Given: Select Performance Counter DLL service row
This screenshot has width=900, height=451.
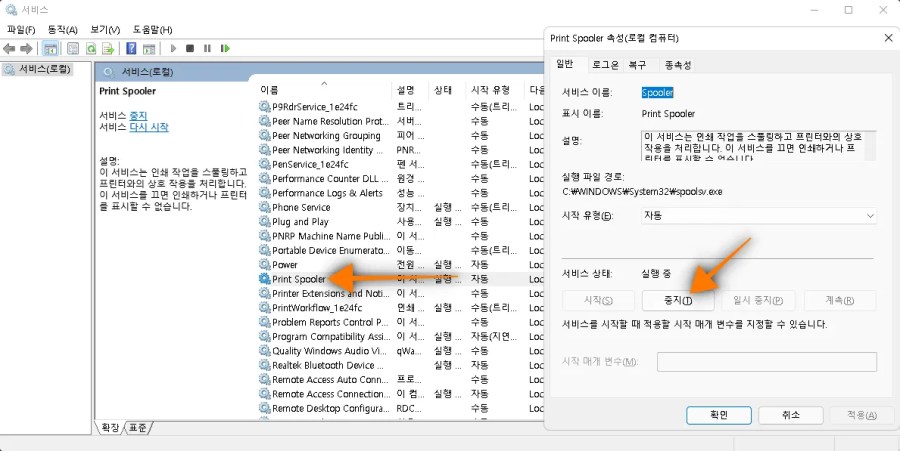Looking at the screenshot, I should coord(400,178).
